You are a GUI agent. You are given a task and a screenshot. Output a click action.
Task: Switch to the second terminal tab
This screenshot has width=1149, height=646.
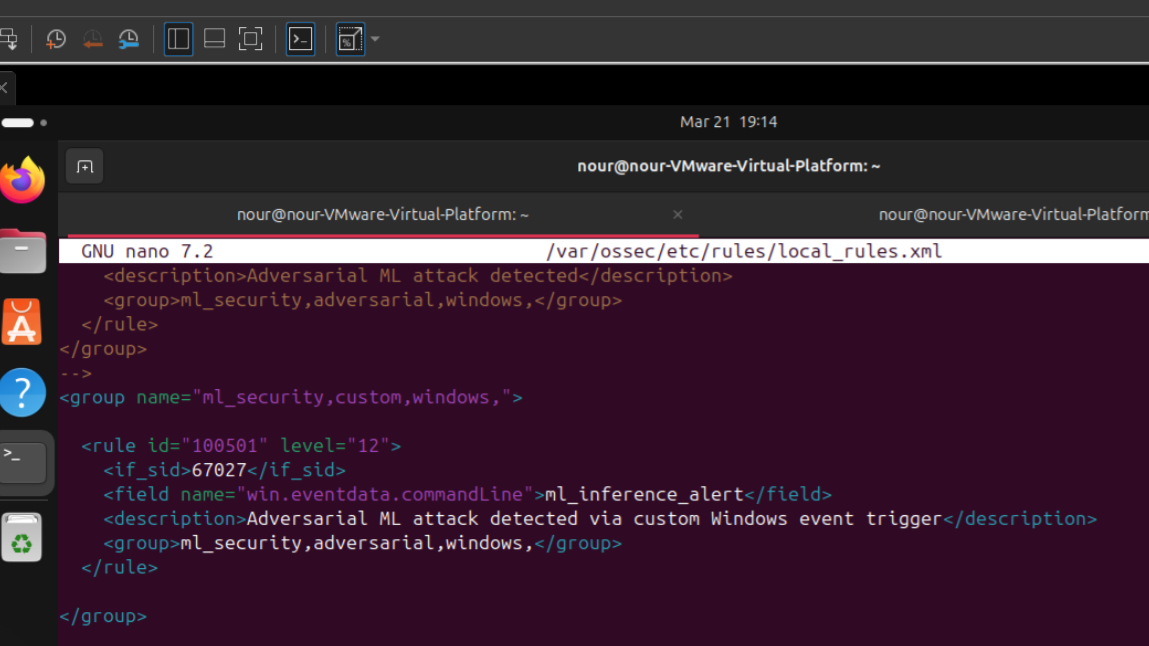click(1010, 215)
